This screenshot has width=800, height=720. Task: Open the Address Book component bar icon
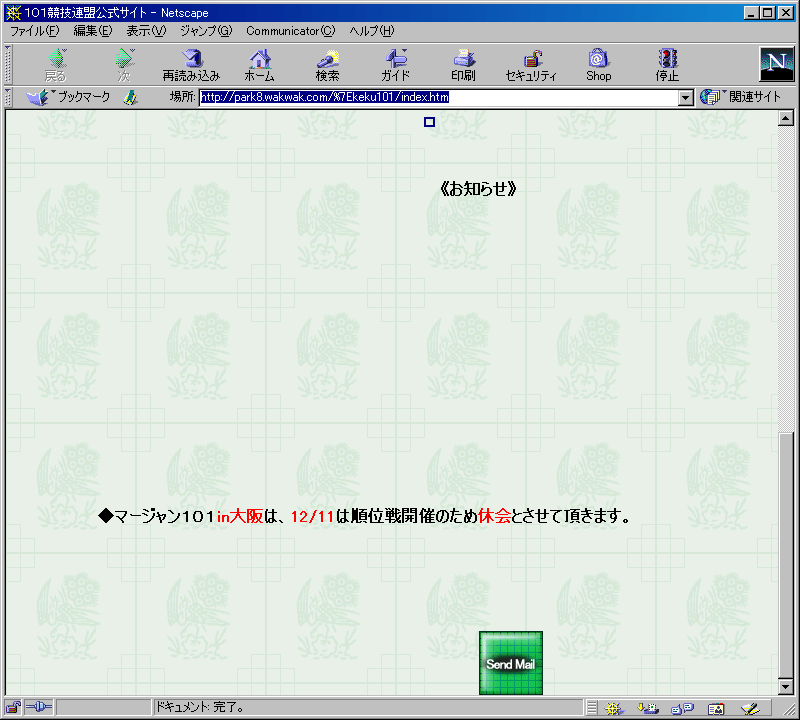[716, 708]
